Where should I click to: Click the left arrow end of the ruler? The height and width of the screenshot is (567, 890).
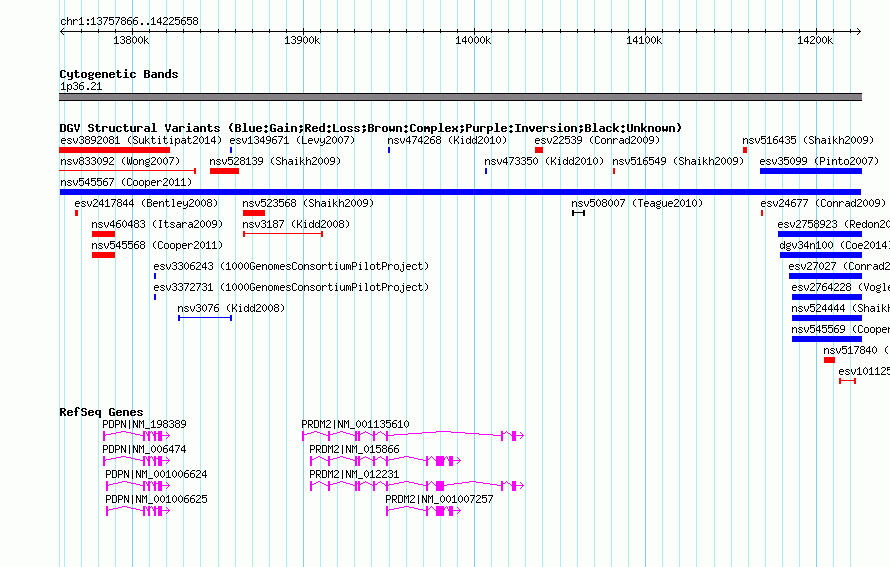pos(62,31)
